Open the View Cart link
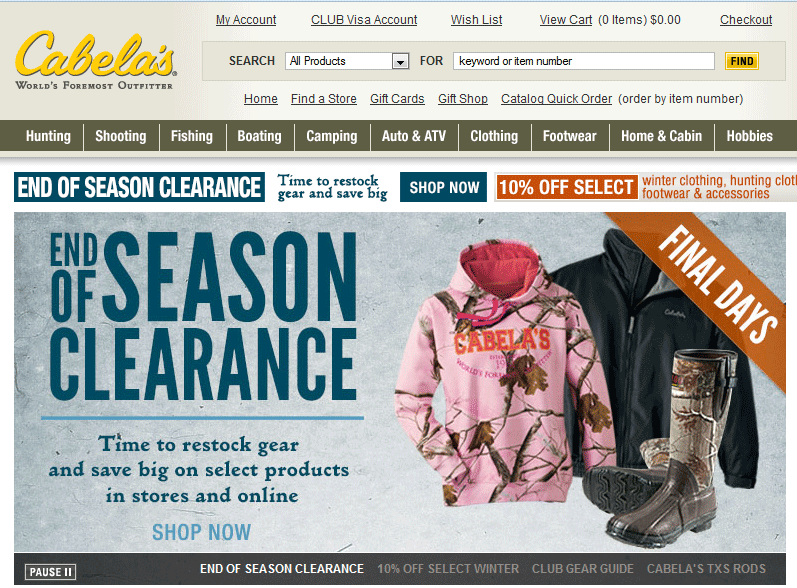This screenshot has height=588, width=797. tap(566, 20)
